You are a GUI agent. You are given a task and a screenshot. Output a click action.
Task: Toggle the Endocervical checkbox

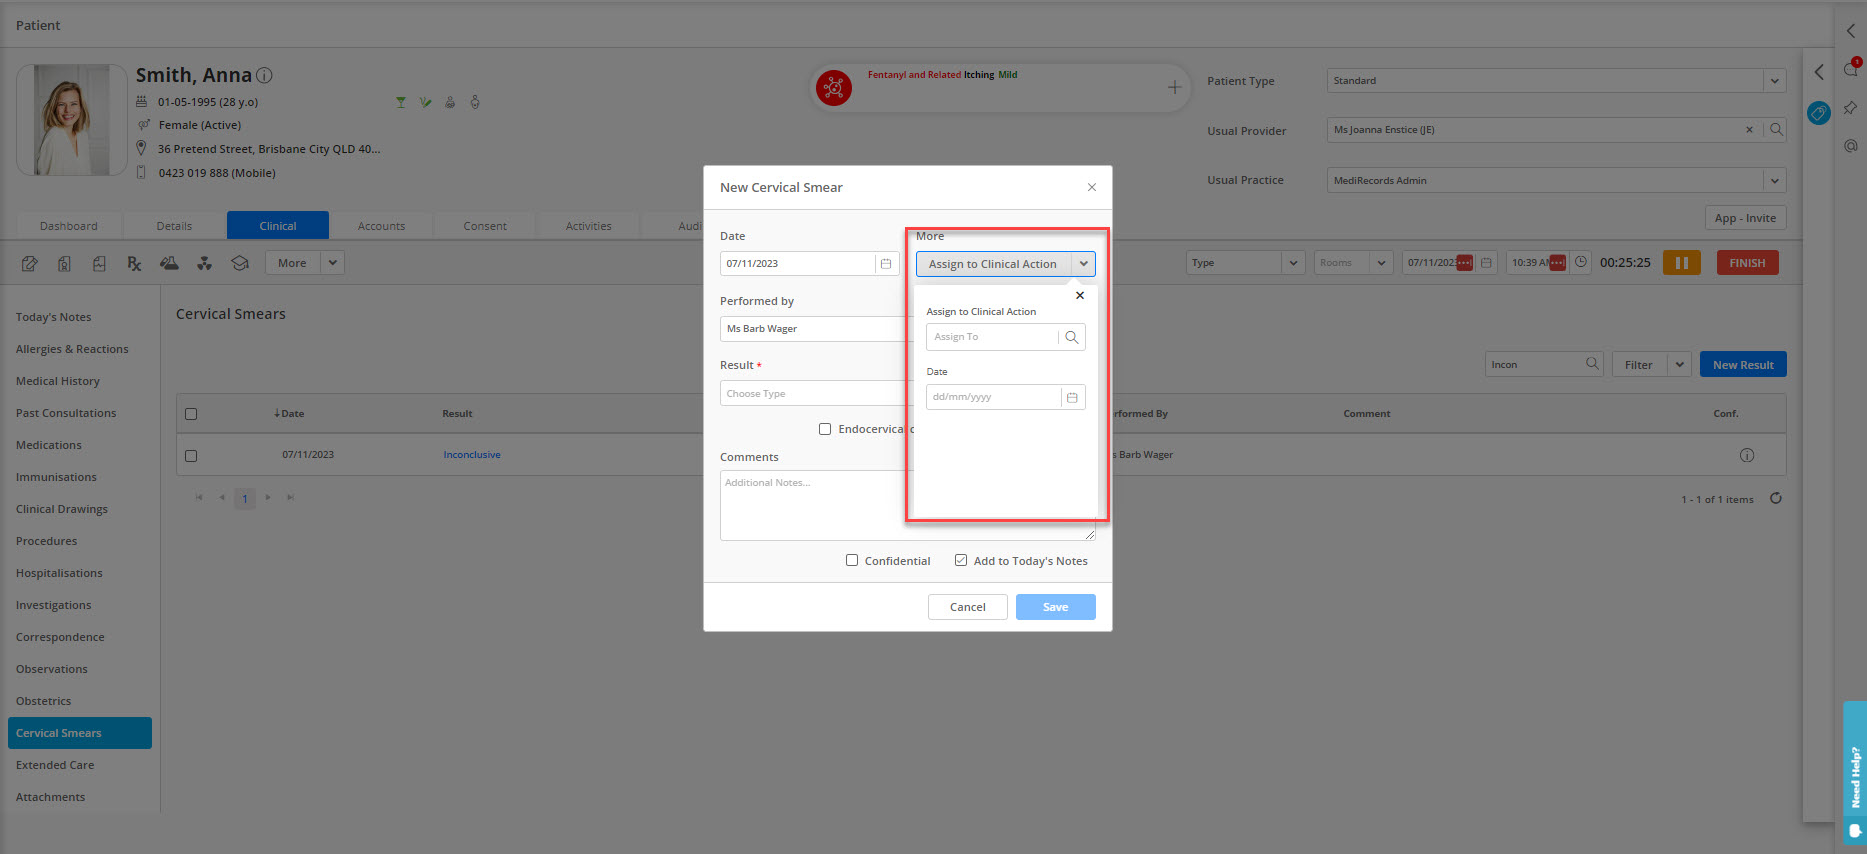tap(825, 429)
